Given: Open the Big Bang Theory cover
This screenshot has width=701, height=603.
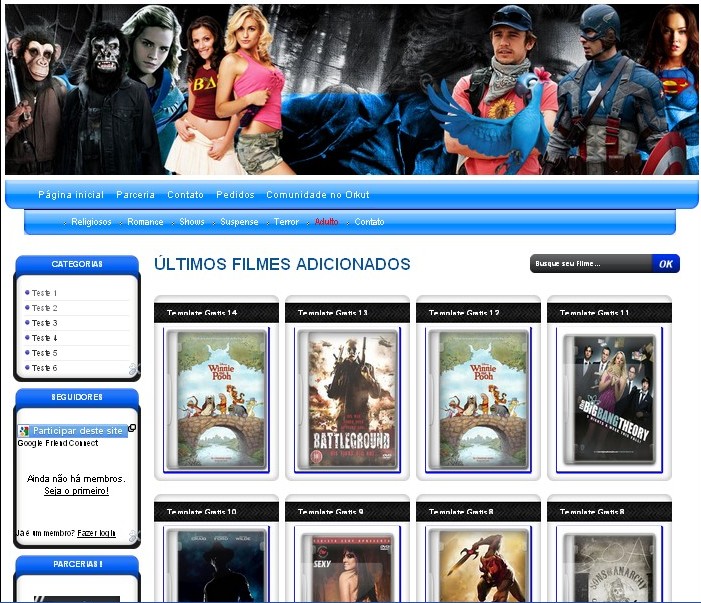Looking at the screenshot, I should pos(609,400).
